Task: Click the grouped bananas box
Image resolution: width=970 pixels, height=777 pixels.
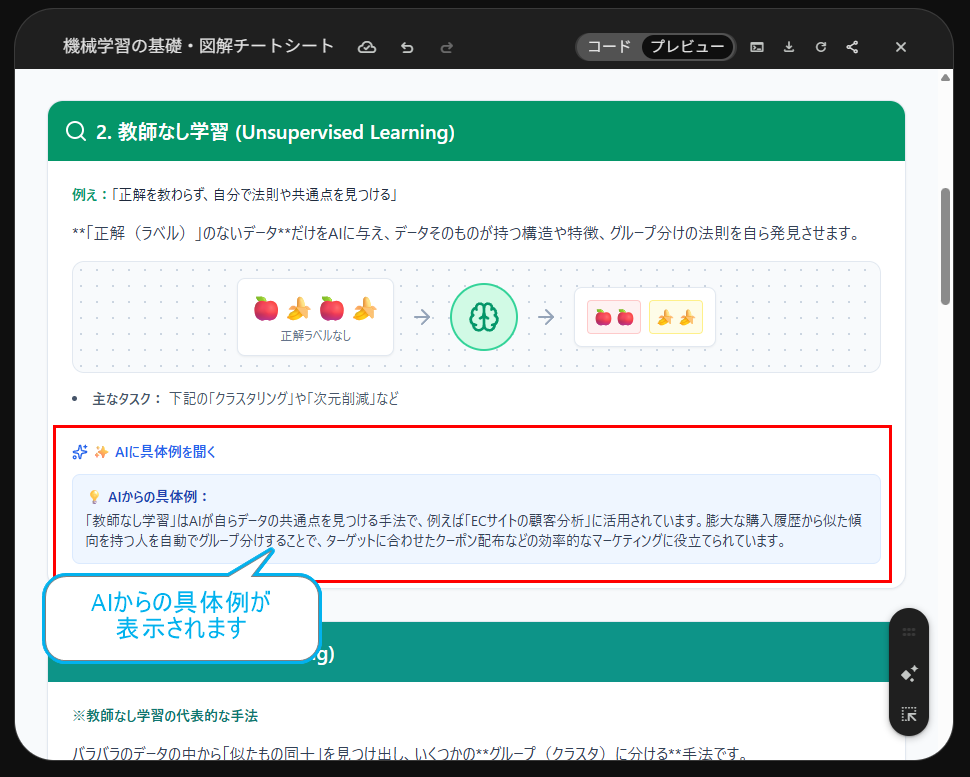Action: [676, 317]
